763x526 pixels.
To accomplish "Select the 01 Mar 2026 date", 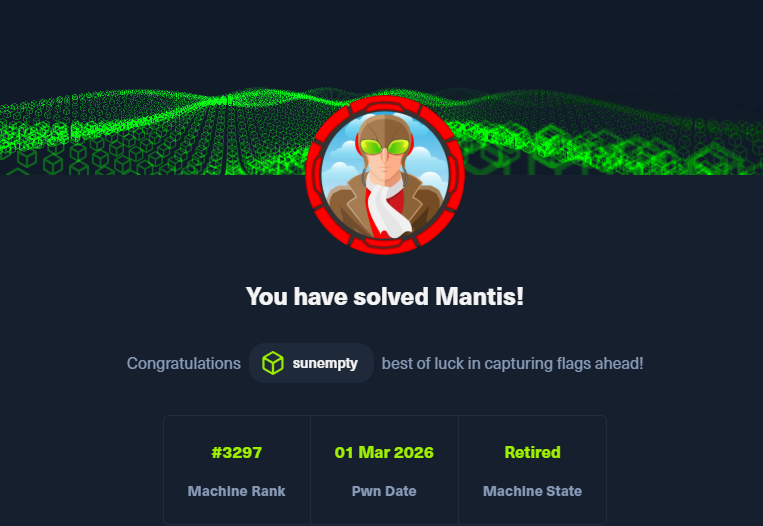I will 384,453.
